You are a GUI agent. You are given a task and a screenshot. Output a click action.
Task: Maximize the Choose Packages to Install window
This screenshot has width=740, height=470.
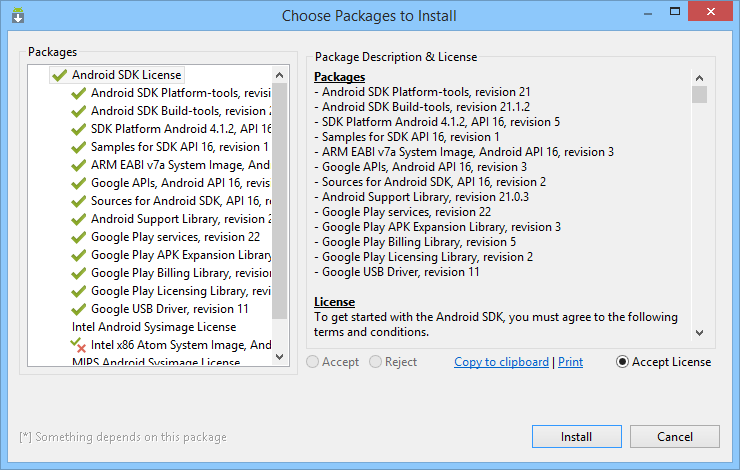675,12
